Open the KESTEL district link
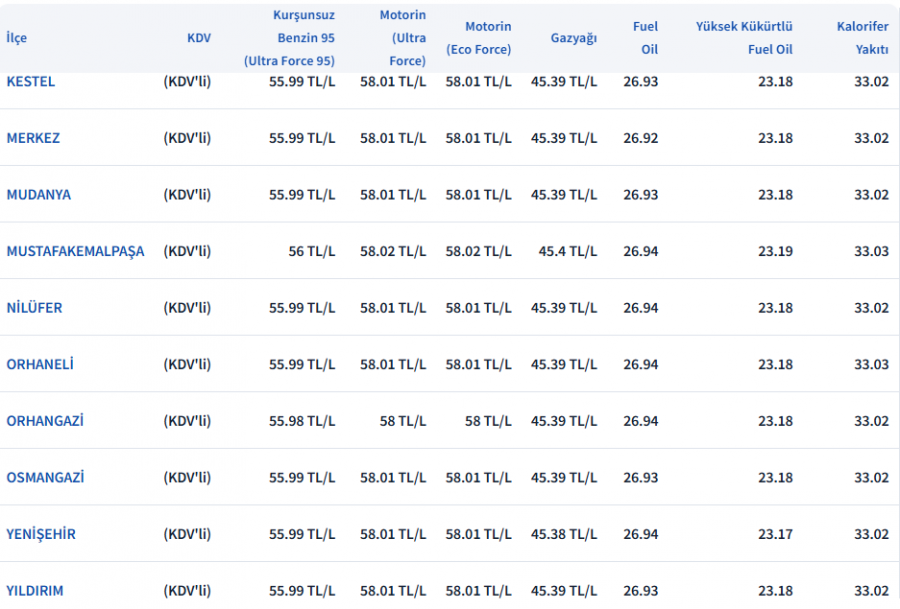 (x=31, y=82)
